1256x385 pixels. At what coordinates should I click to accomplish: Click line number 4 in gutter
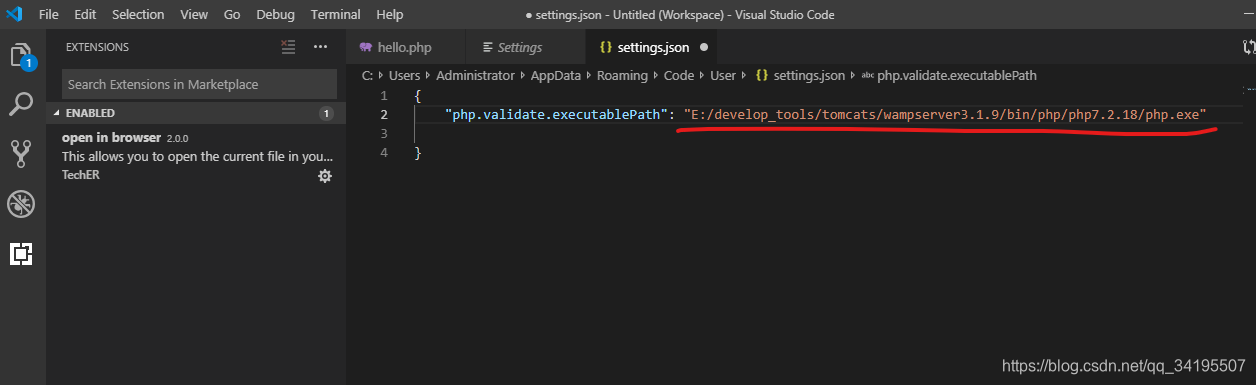[x=384, y=152]
